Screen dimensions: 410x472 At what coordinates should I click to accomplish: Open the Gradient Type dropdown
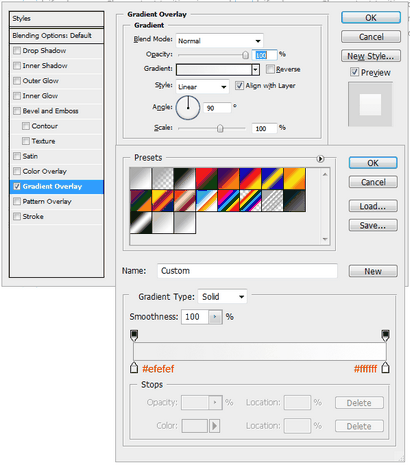click(x=222, y=296)
